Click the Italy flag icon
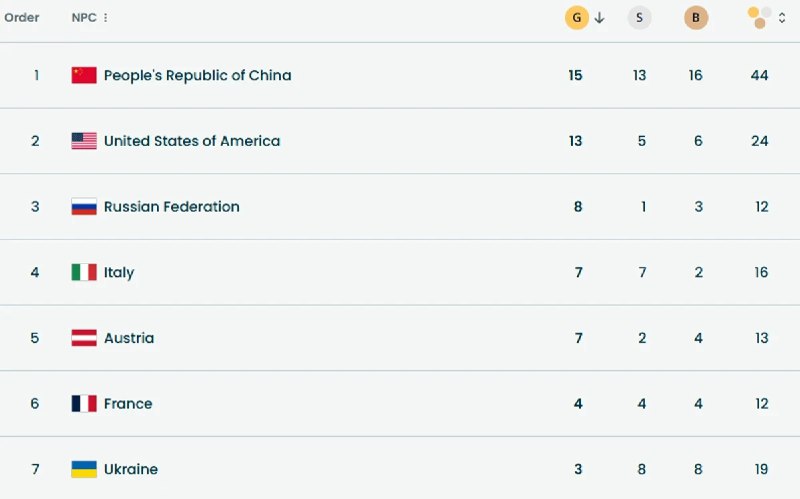Image resolution: width=800 pixels, height=499 pixels. 84,272
